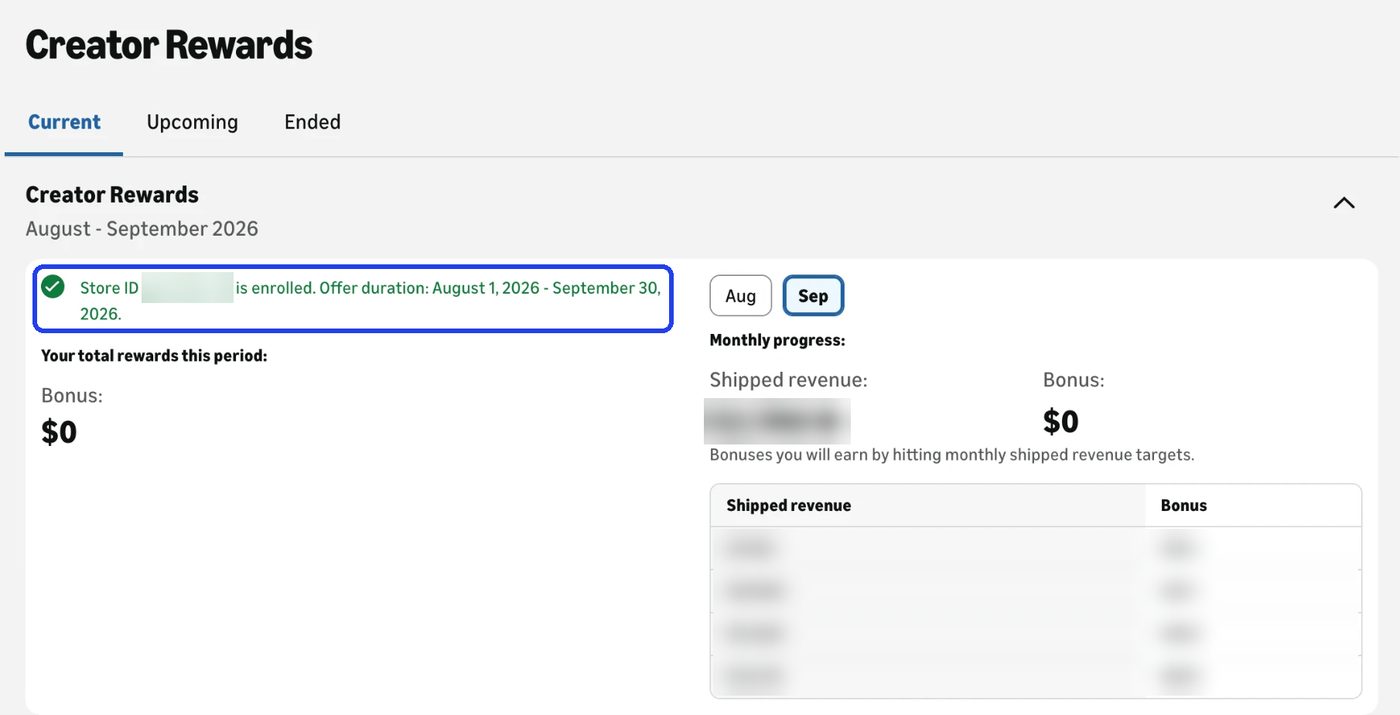The image size is (1400, 715).
Task: Click the 'Monthly progress:' label
Action: click(777, 340)
